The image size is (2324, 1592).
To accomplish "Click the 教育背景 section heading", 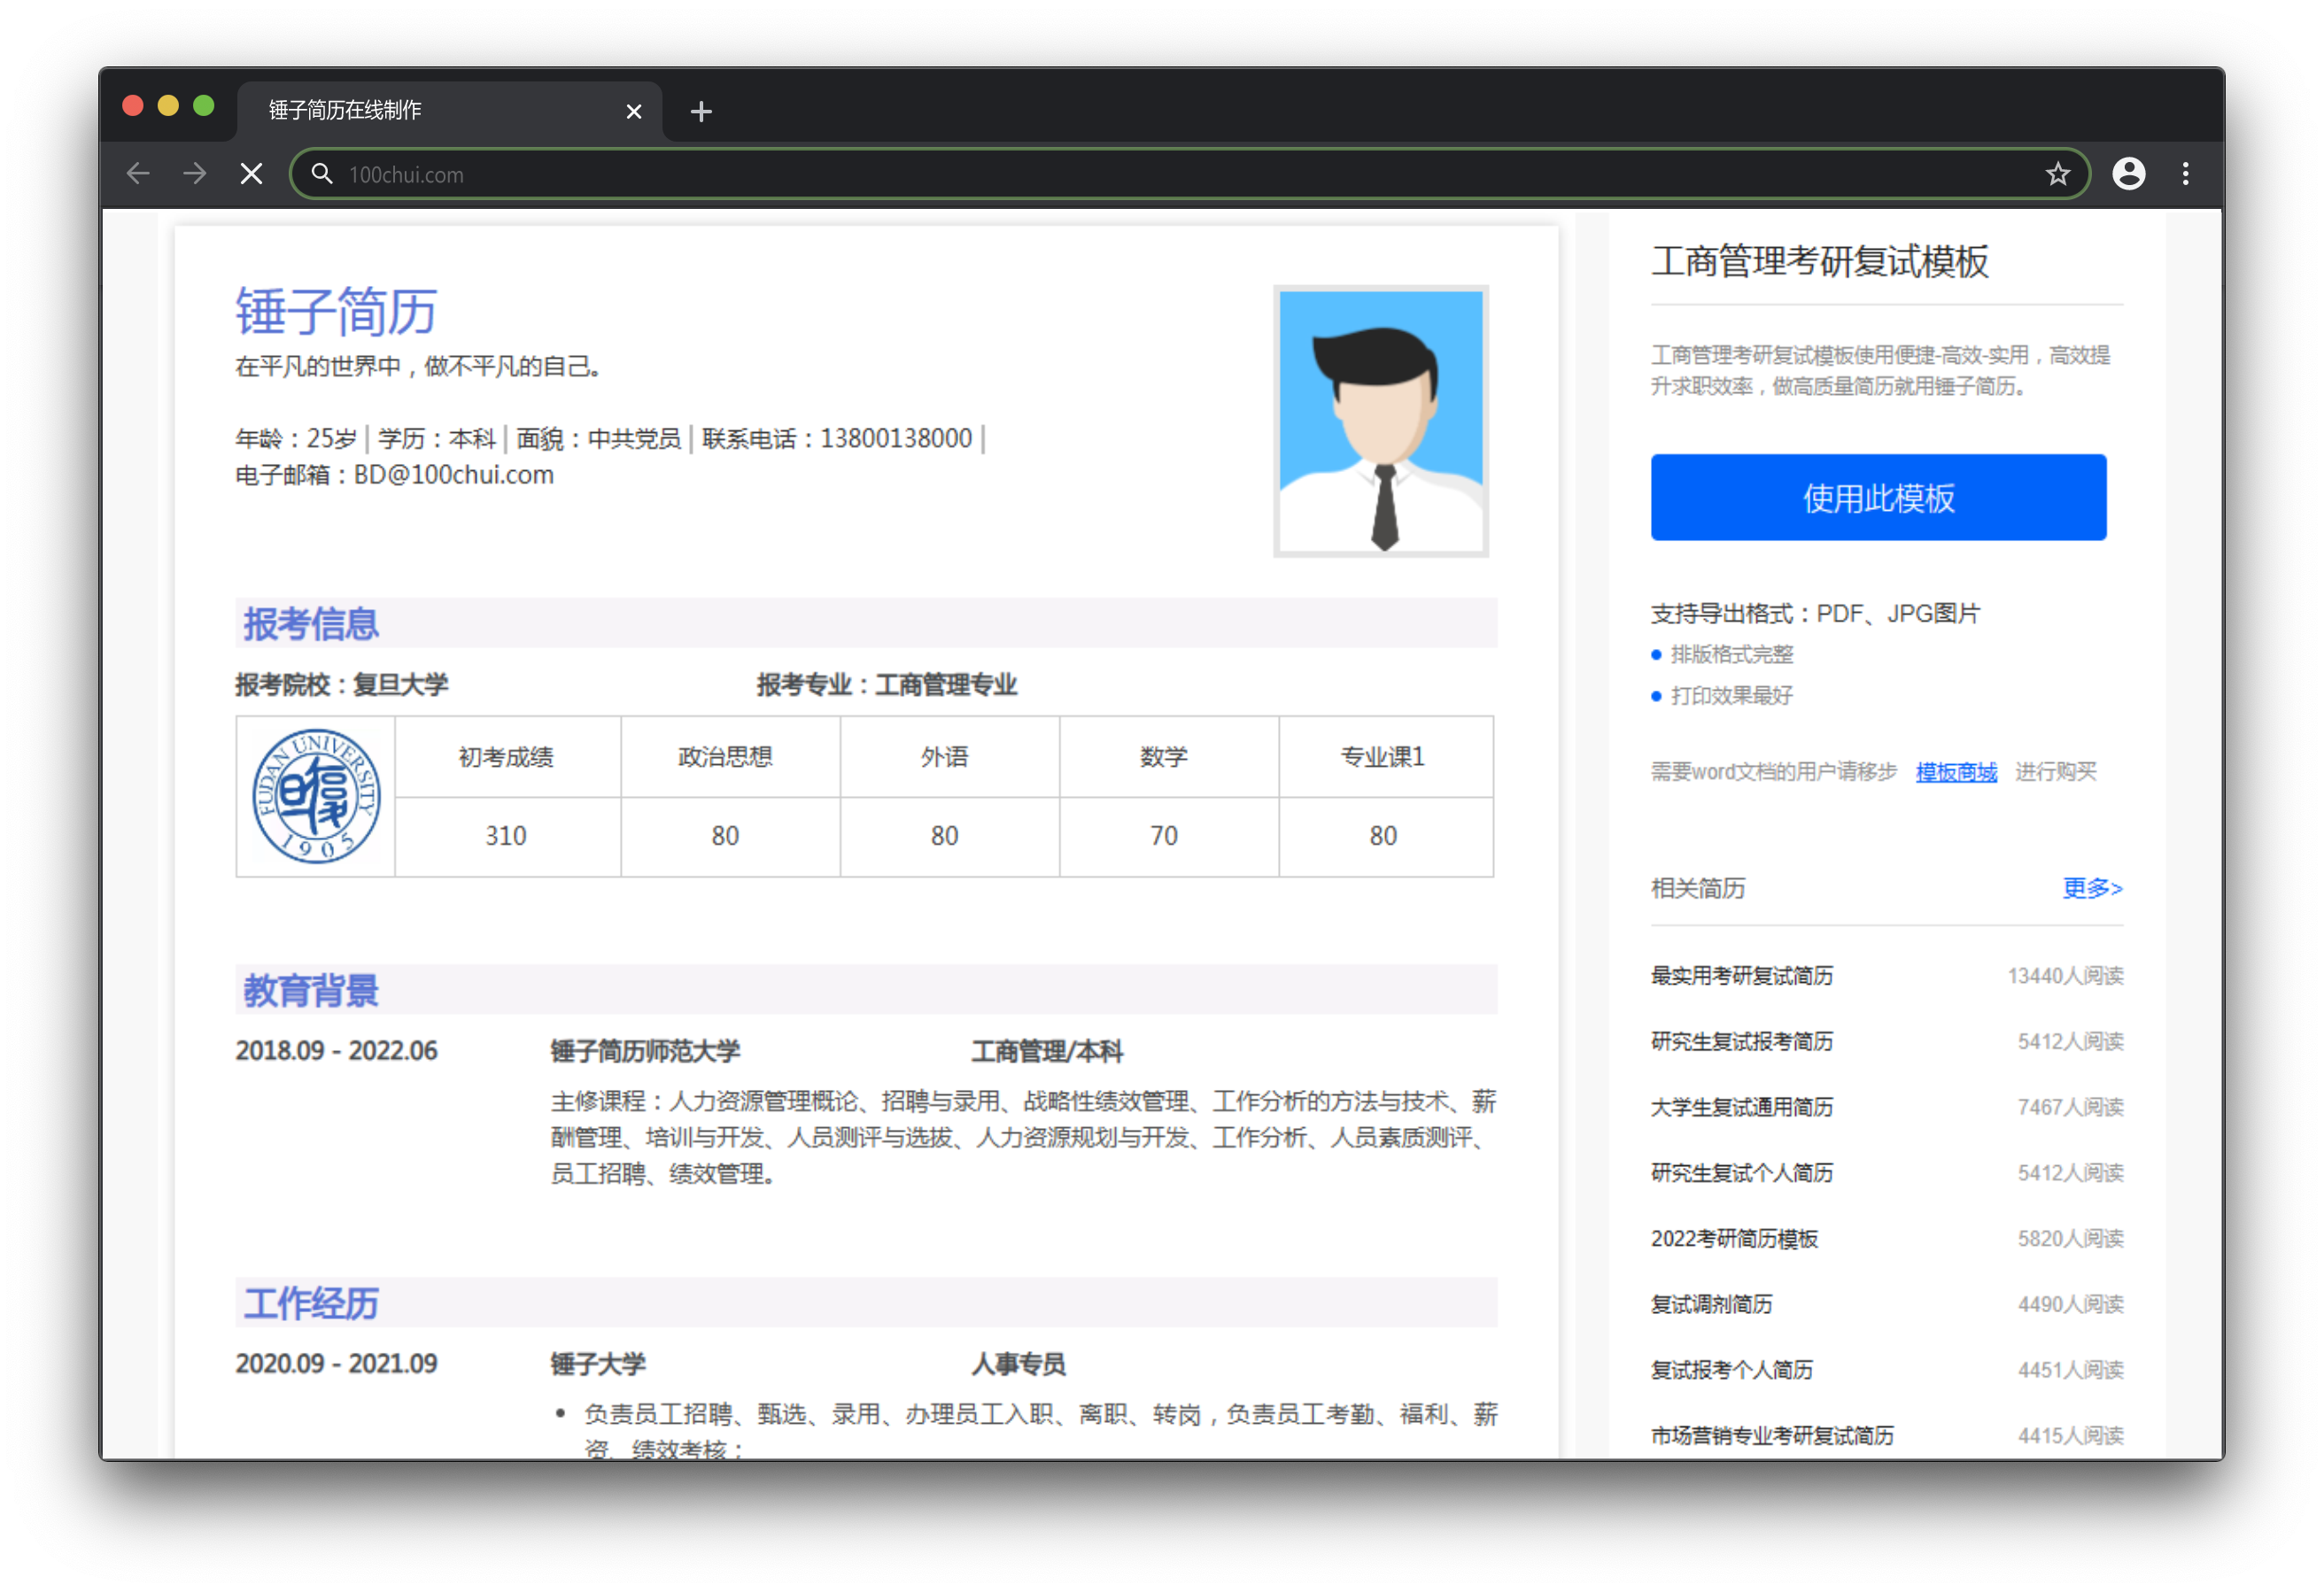I will click(x=311, y=990).
